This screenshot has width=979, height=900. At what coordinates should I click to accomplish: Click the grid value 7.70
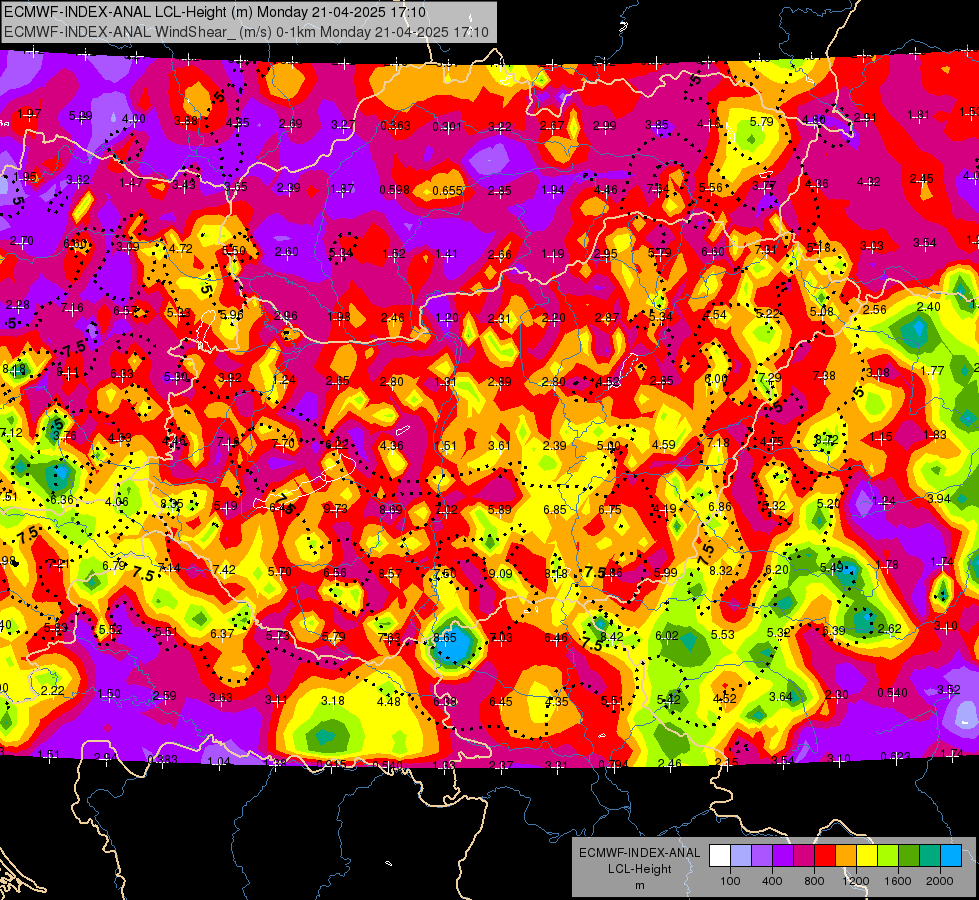[283, 444]
